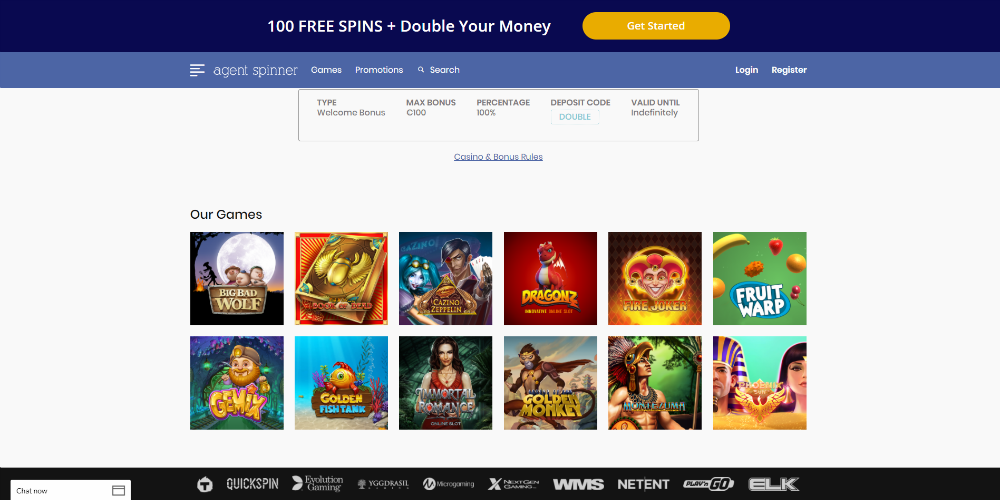1000x500 pixels.
Task: Copy the DOUBLE deposit code
Action: click(575, 117)
